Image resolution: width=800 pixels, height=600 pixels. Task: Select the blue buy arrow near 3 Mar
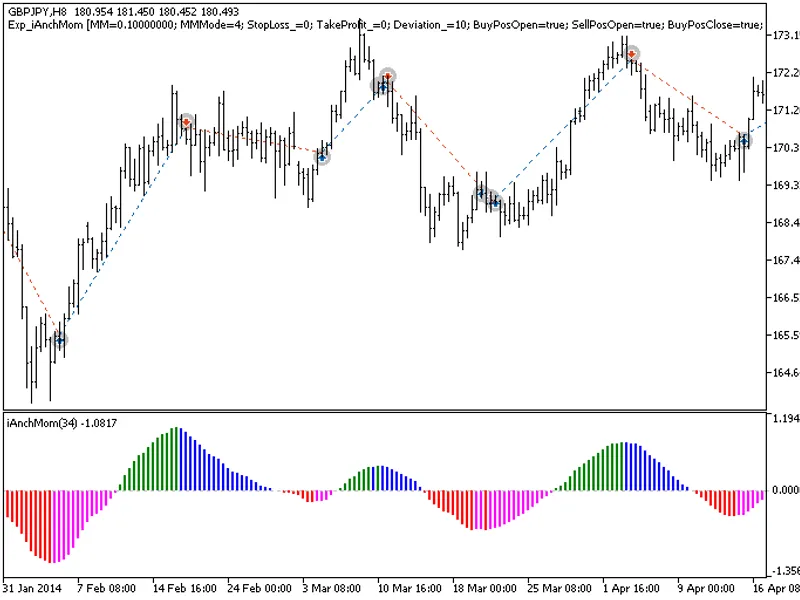click(x=322, y=157)
